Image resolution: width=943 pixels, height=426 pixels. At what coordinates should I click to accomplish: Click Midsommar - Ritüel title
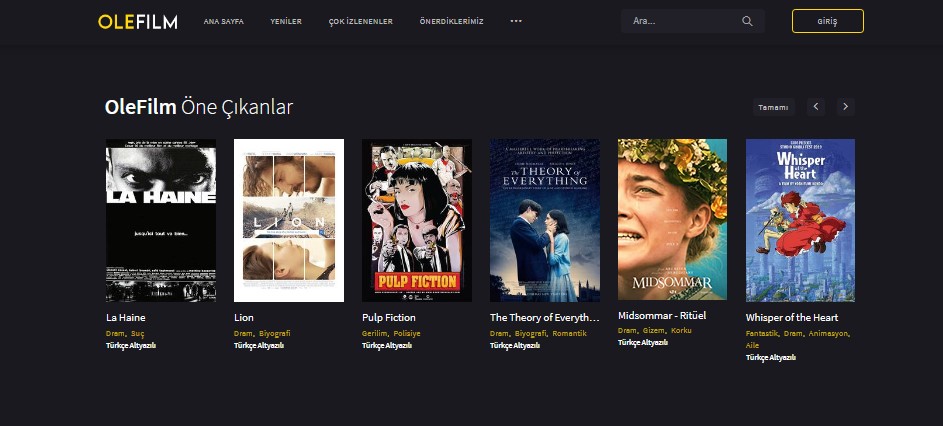[x=662, y=315]
